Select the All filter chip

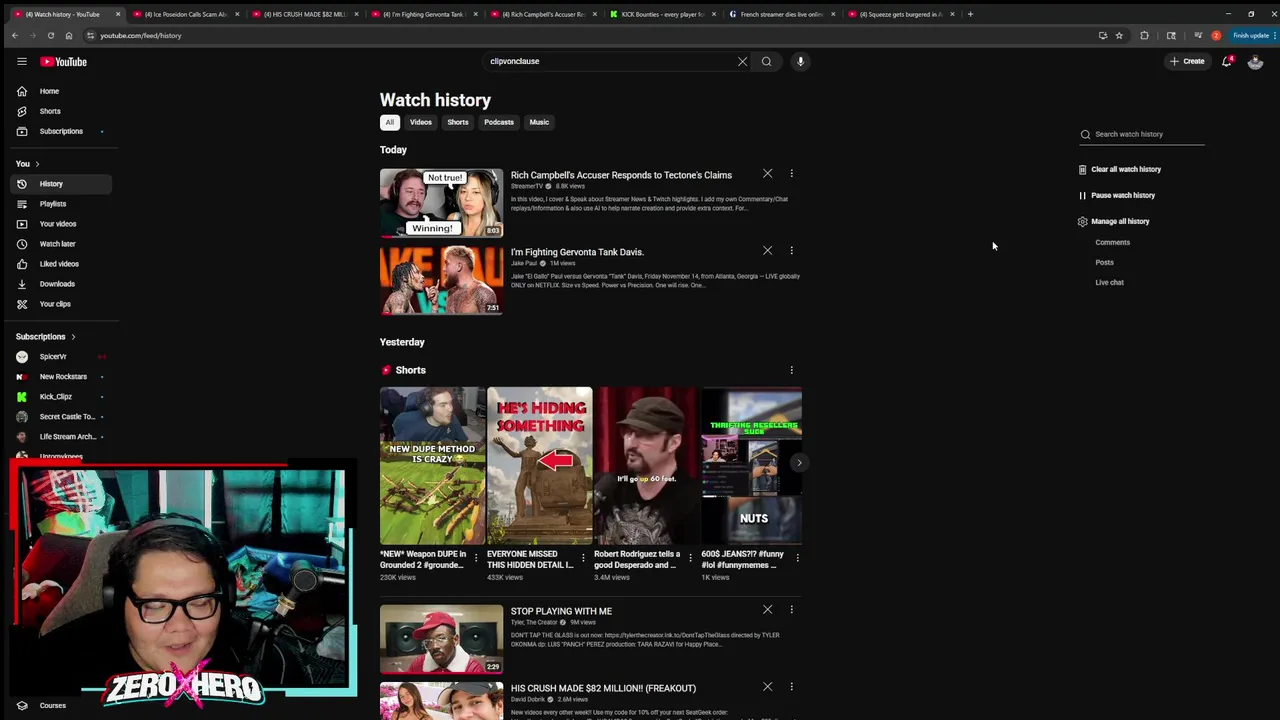pyautogui.click(x=390, y=122)
